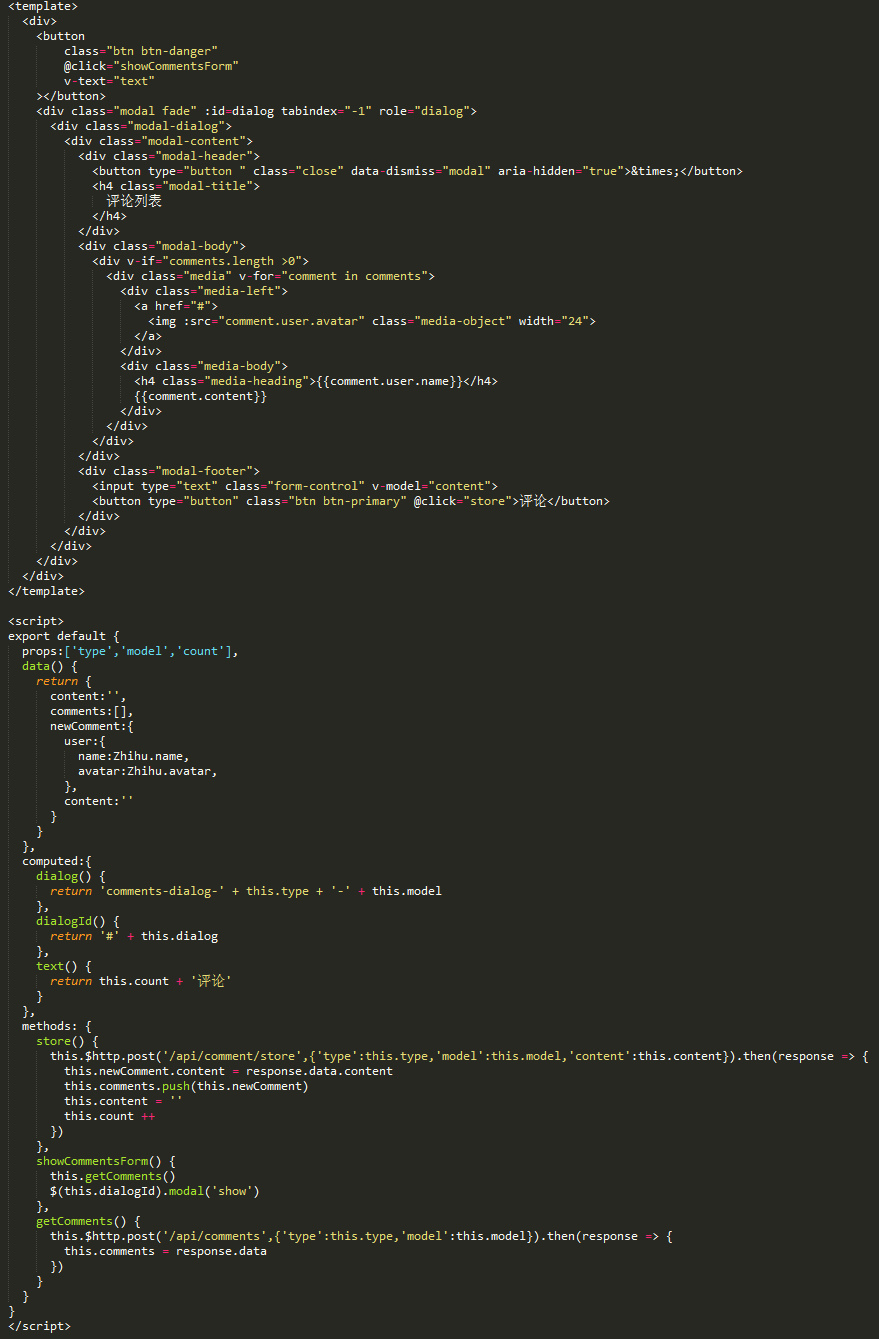Click the props:['type','model','count'] line
The width and height of the screenshot is (879, 1339).
(x=130, y=651)
